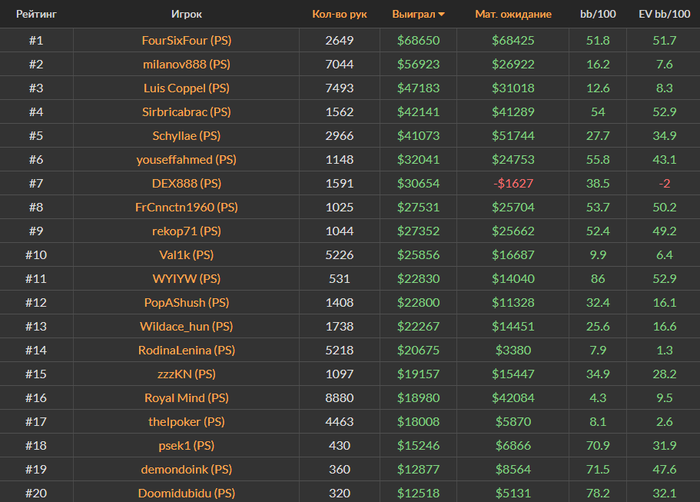The height and width of the screenshot is (502, 700).
Task: Select FrCnnctn1960 (PS) player name
Action: pyautogui.click(x=187, y=207)
